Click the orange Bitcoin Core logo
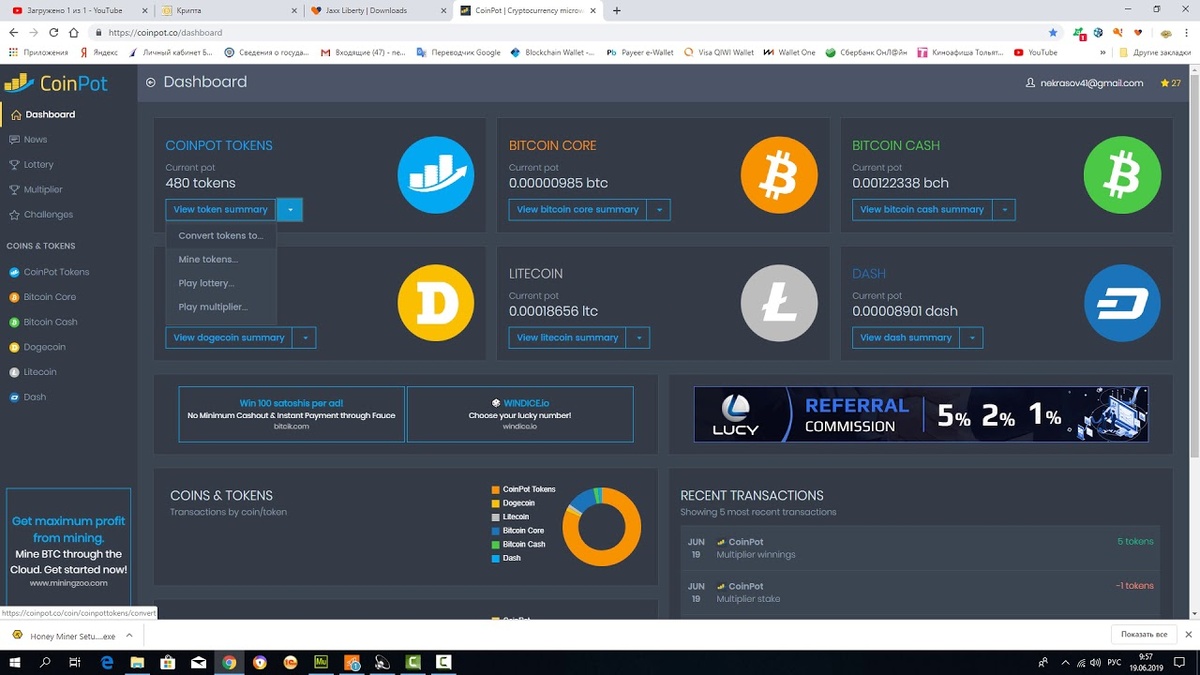Screen dimensions: 1200x675 tap(779, 177)
